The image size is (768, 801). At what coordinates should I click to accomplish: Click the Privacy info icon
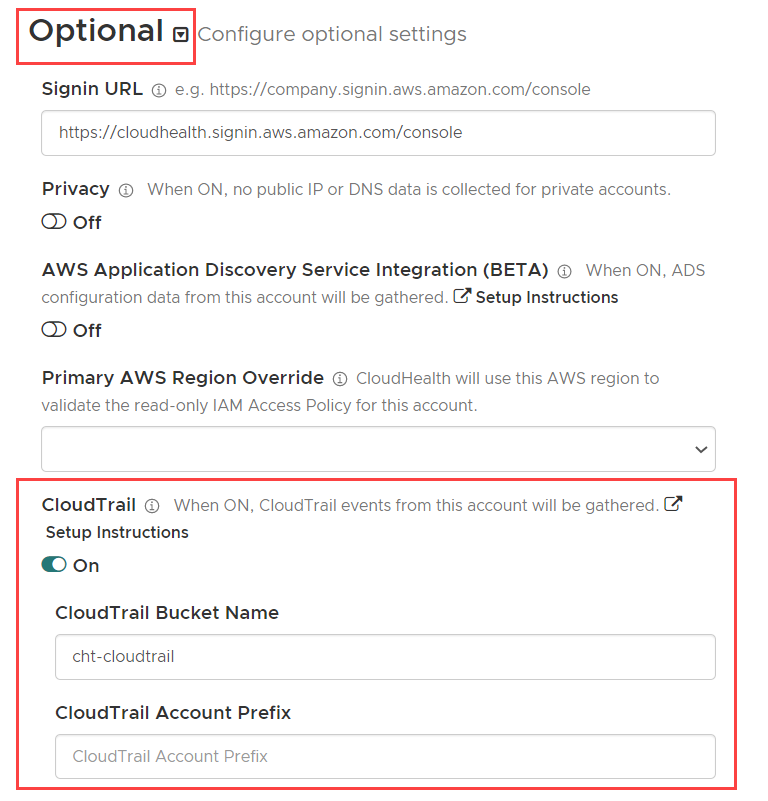coord(124,190)
